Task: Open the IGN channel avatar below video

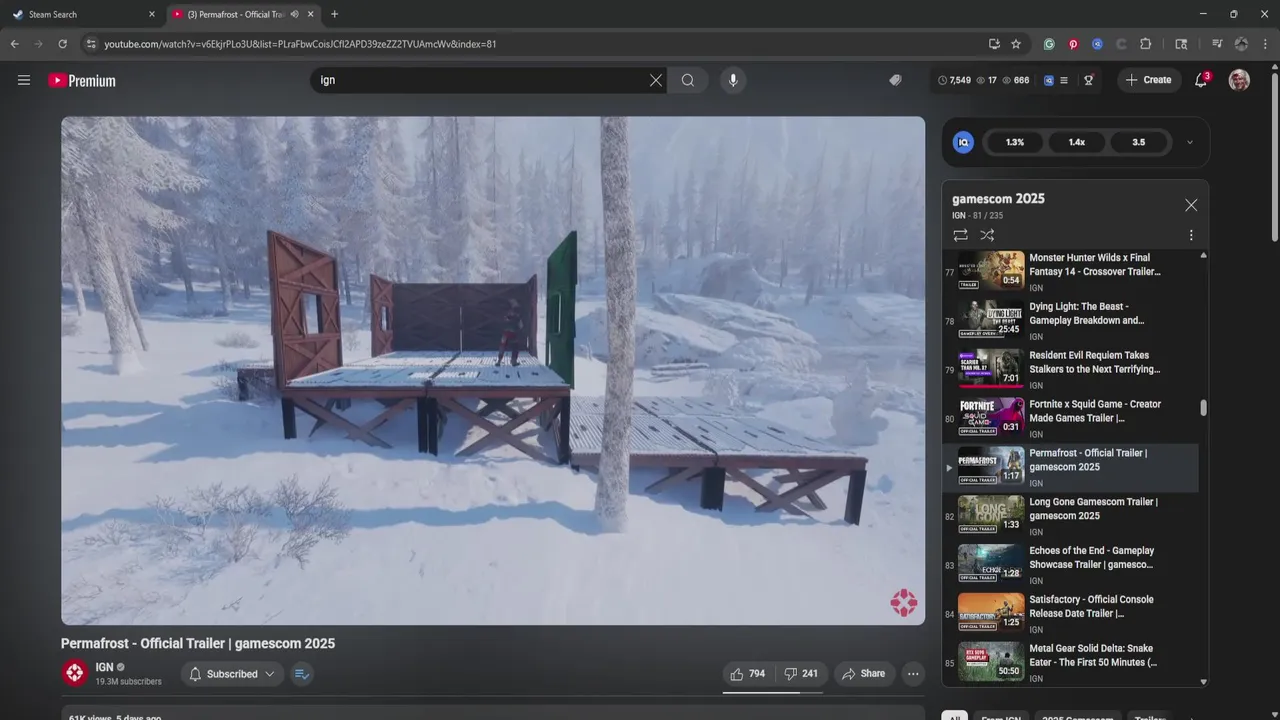Action: point(74,673)
